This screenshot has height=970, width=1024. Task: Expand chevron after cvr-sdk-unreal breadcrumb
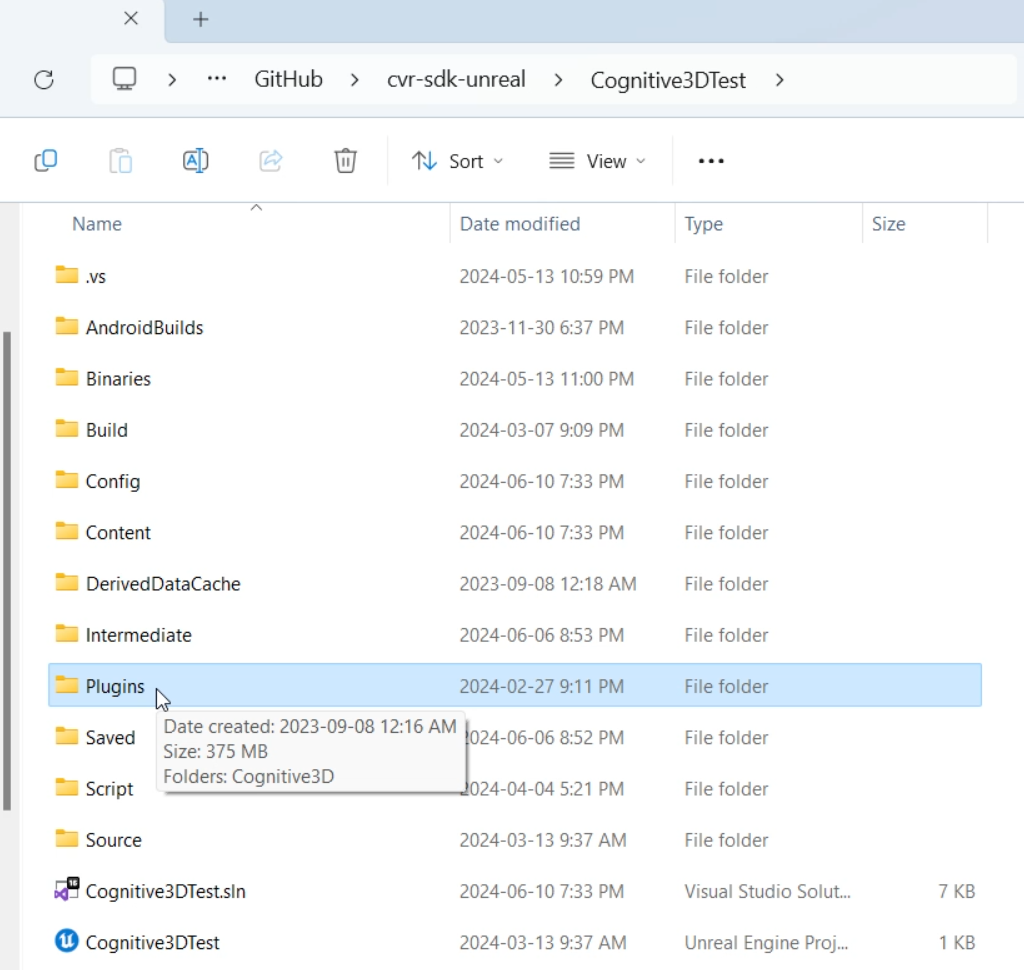[558, 80]
